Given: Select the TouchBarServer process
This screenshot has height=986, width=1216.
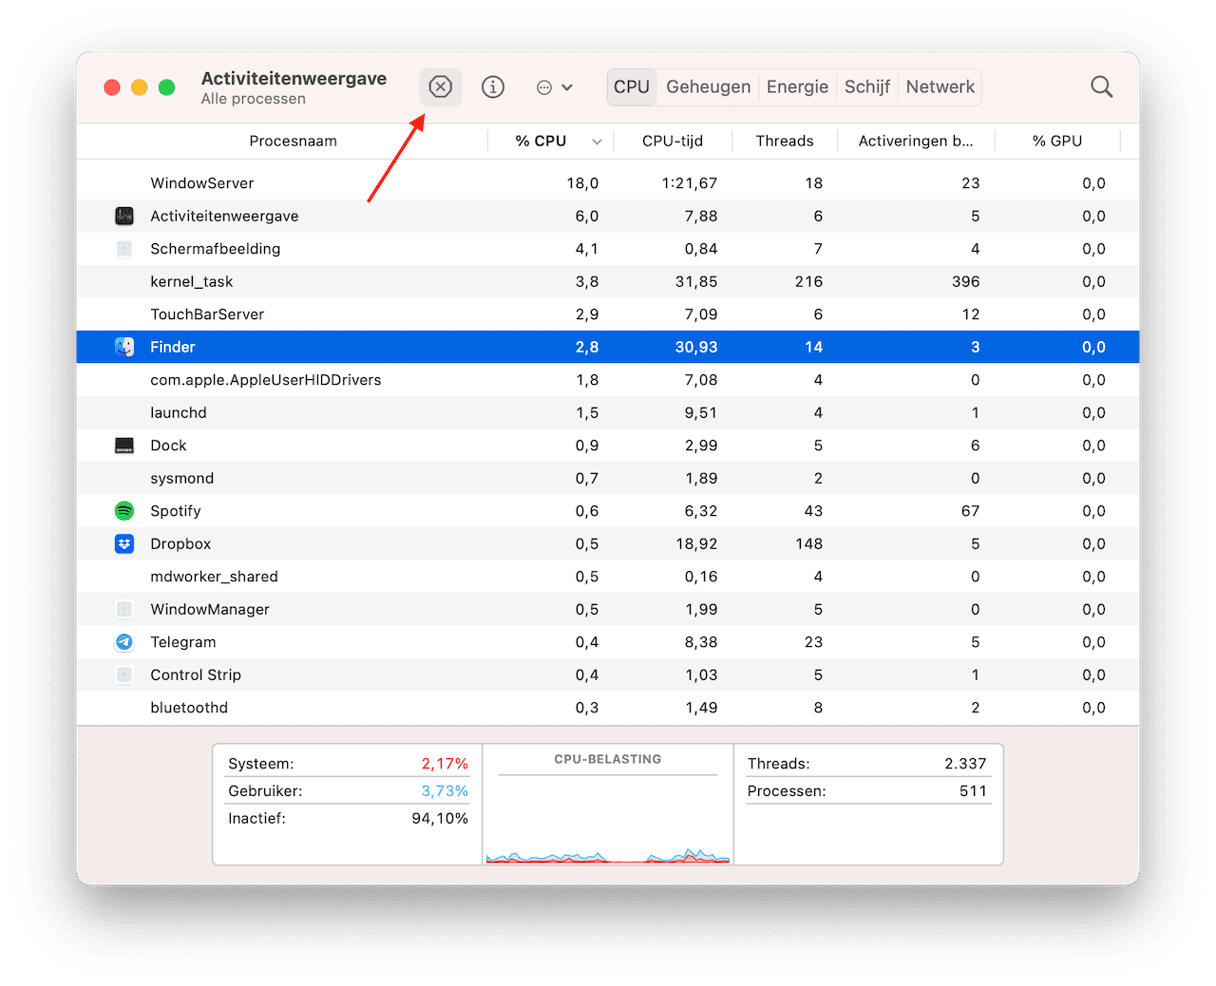Looking at the screenshot, I should pos(207,314).
